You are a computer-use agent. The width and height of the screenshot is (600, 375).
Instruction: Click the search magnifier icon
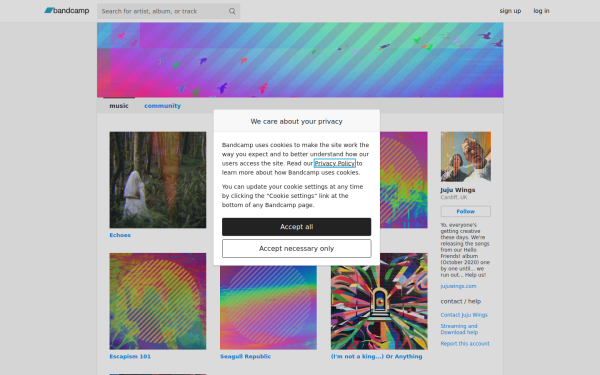coord(232,11)
